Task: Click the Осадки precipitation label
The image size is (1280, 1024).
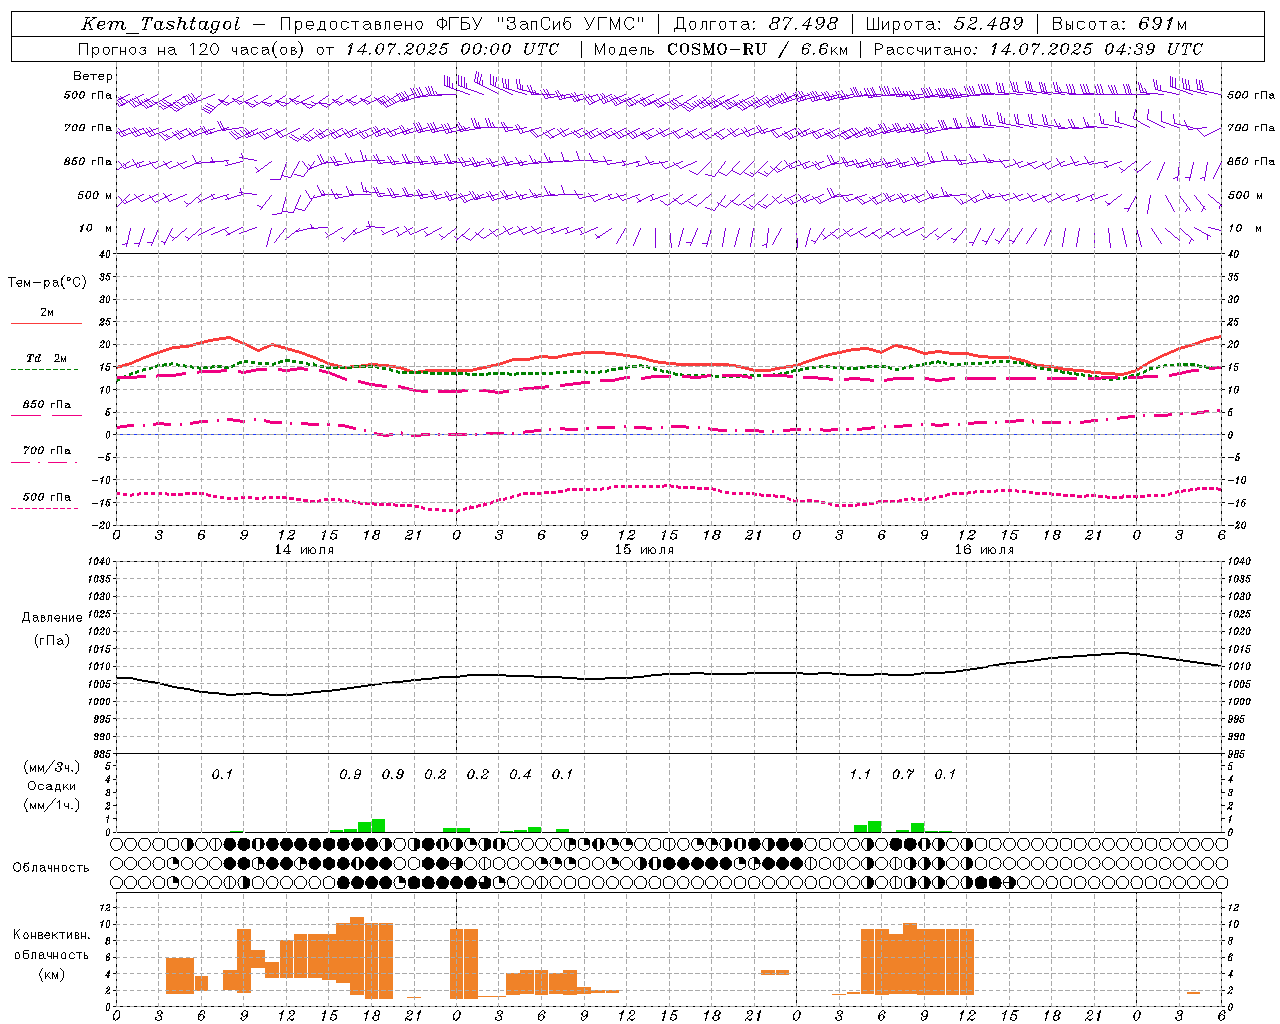Action: 52,786
